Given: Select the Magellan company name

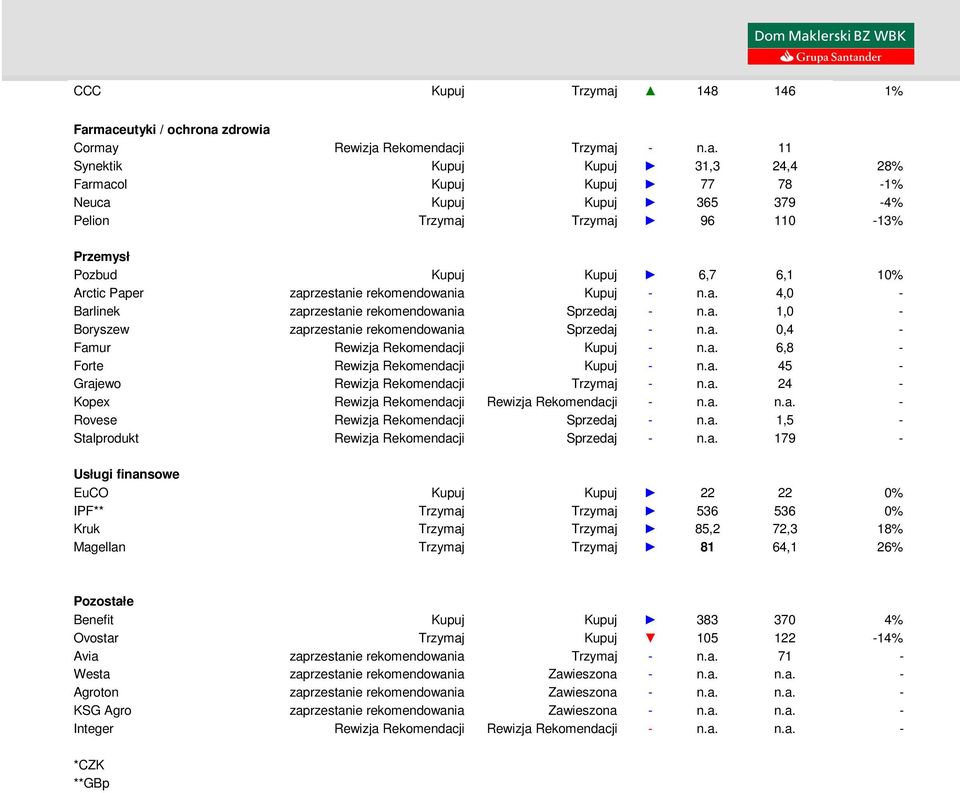Looking at the screenshot, I should click(x=99, y=547).
